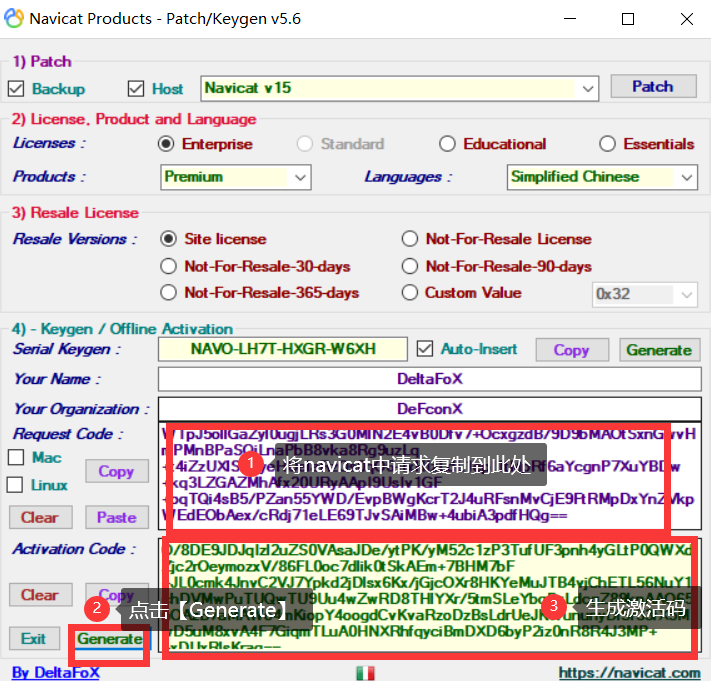Click the Your Name field DeltaFoX
Viewport: 711px width, 681px height.
tap(430, 379)
